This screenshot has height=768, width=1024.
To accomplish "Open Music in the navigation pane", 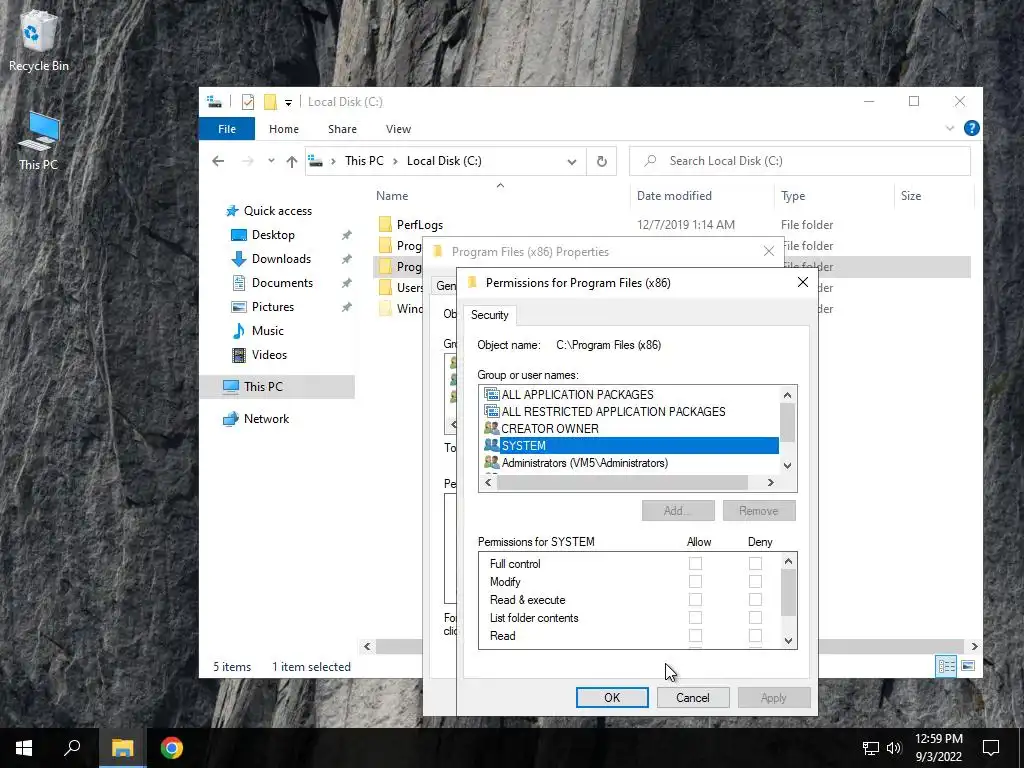I will [x=267, y=331].
